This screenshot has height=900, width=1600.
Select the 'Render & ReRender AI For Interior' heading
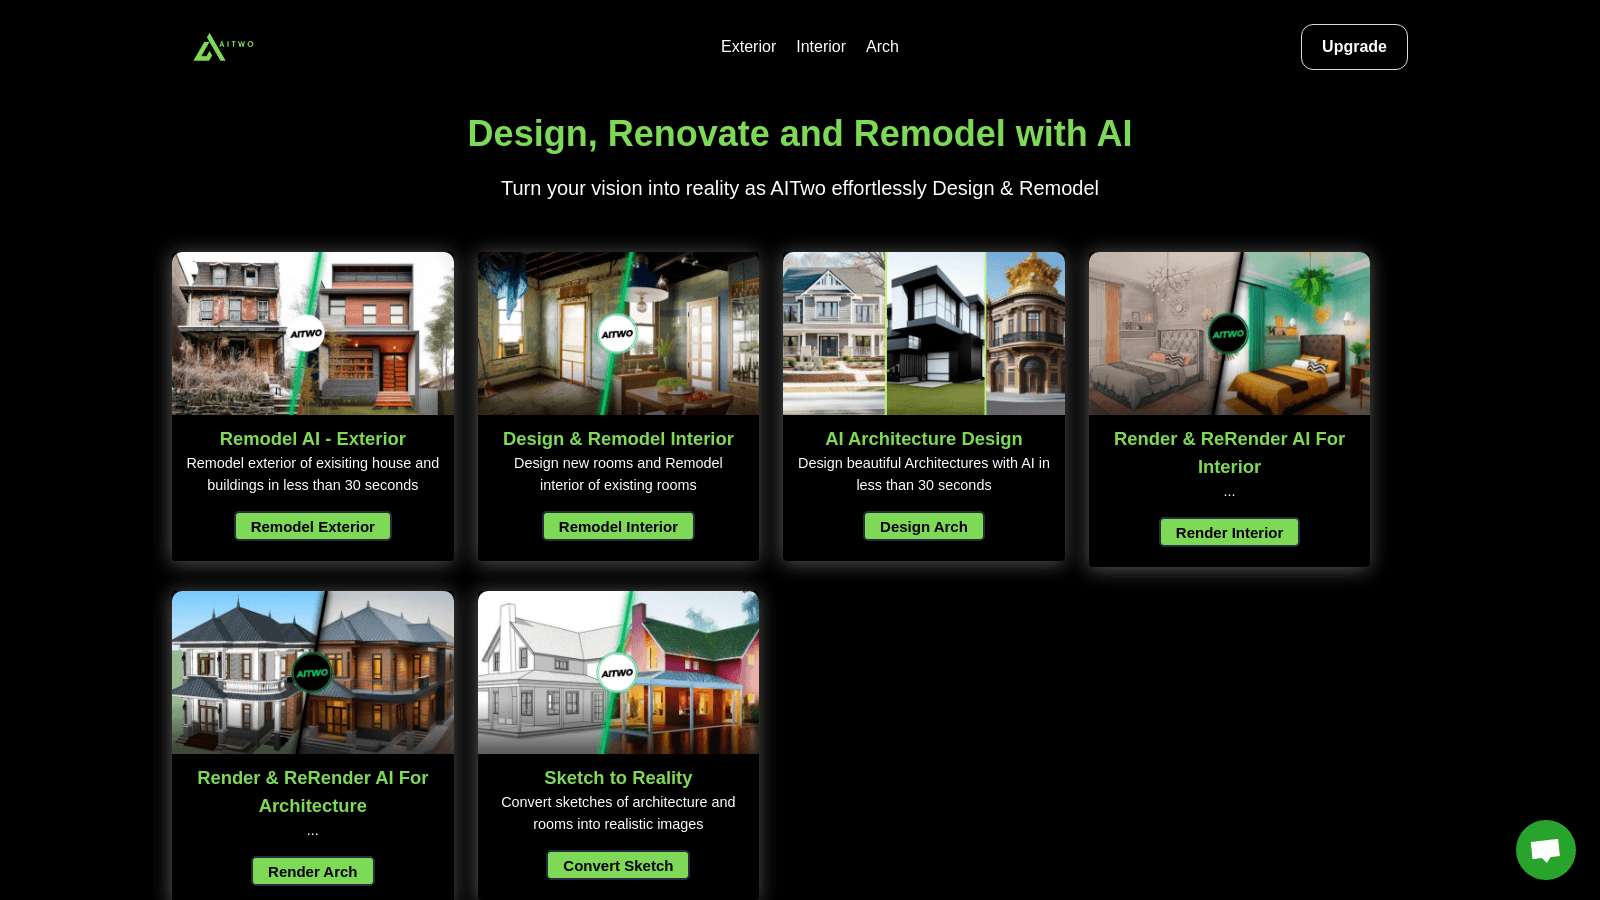(1229, 453)
